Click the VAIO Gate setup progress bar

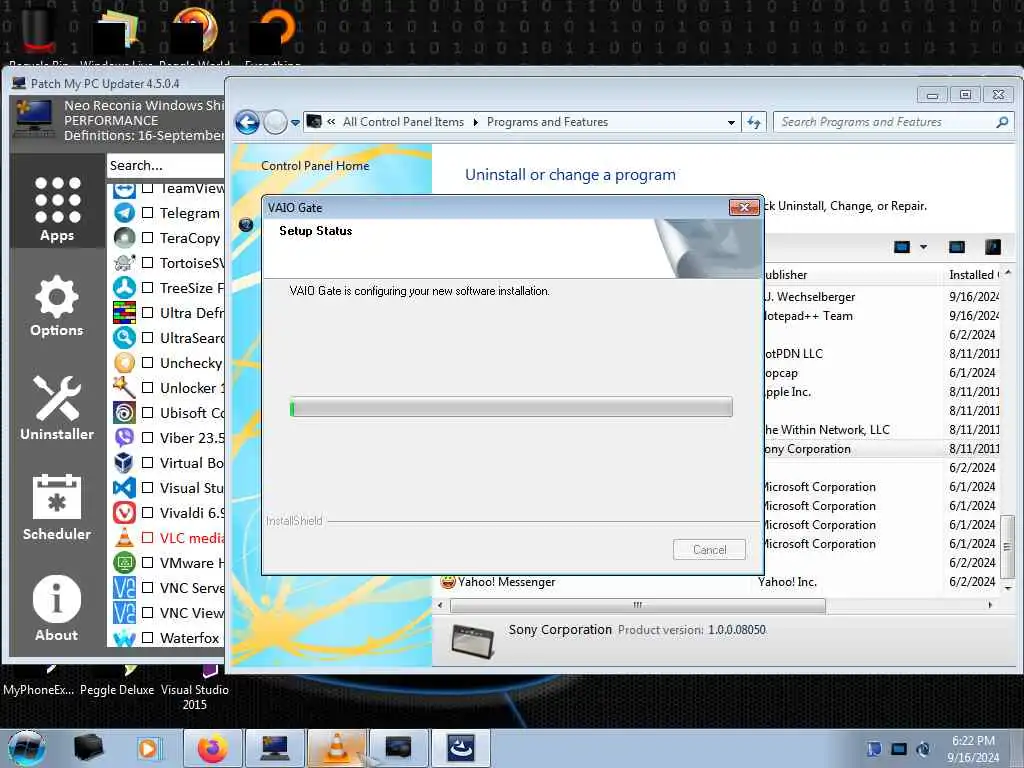511,407
